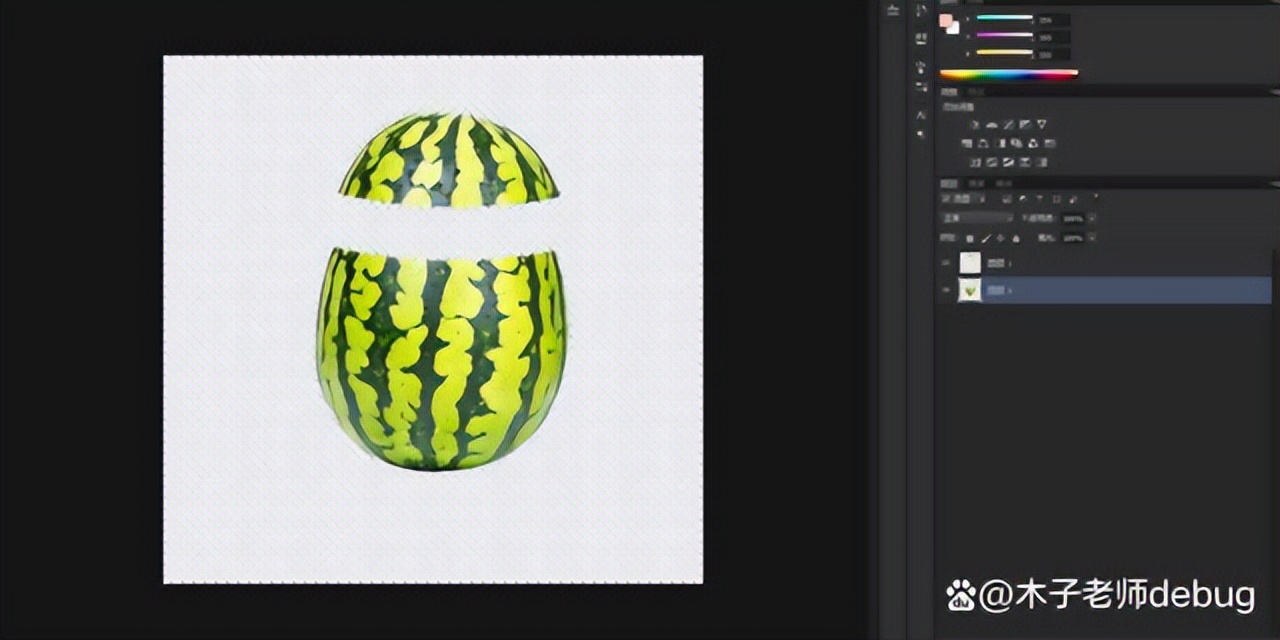Open the layer opacity slider arrow

(x=1092, y=218)
